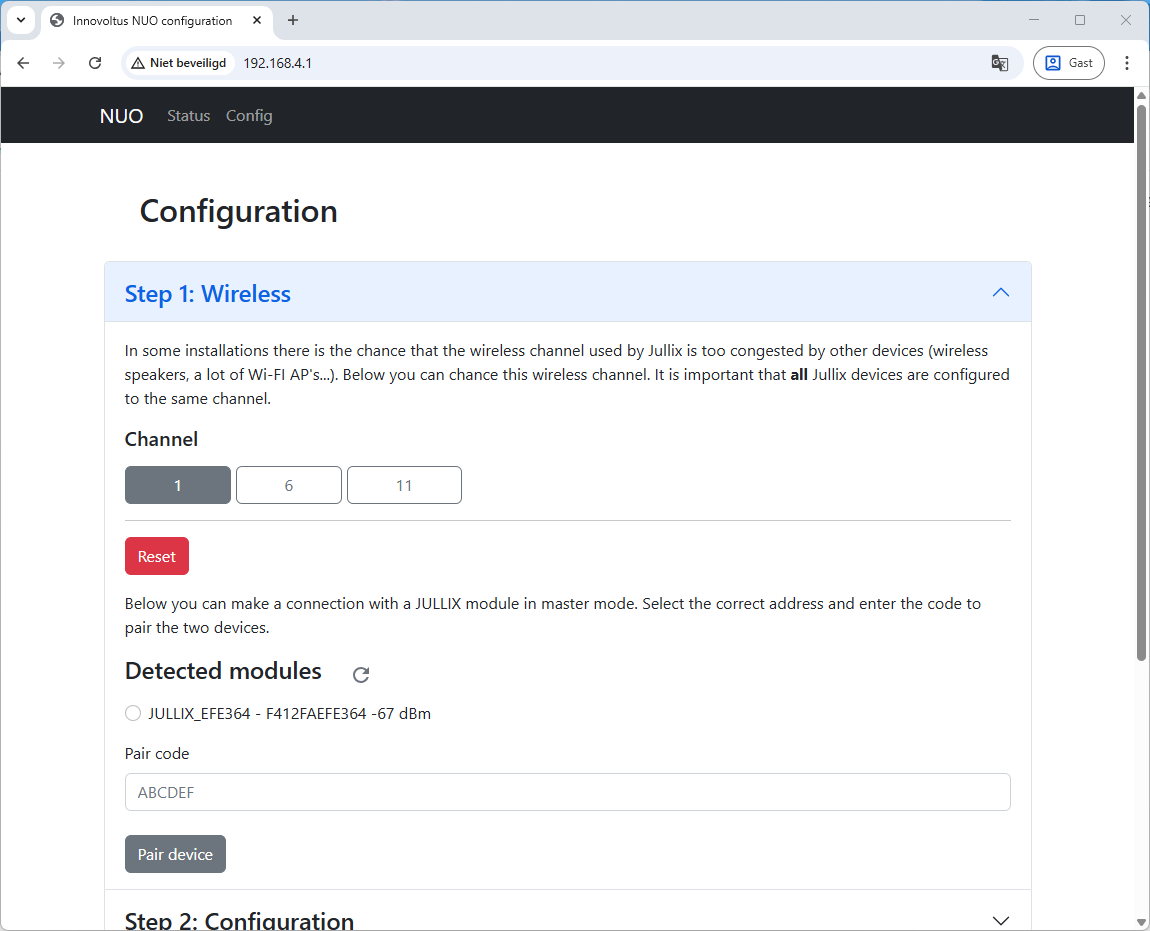This screenshot has height=931, width=1150.
Task: Open the Chrome three-dot menu
Action: tap(1127, 63)
